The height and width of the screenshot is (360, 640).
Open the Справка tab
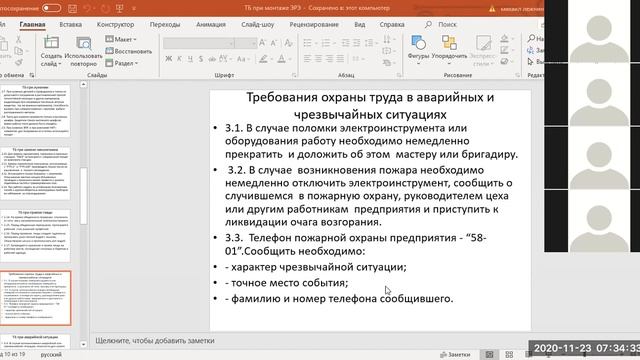[392, 24]
